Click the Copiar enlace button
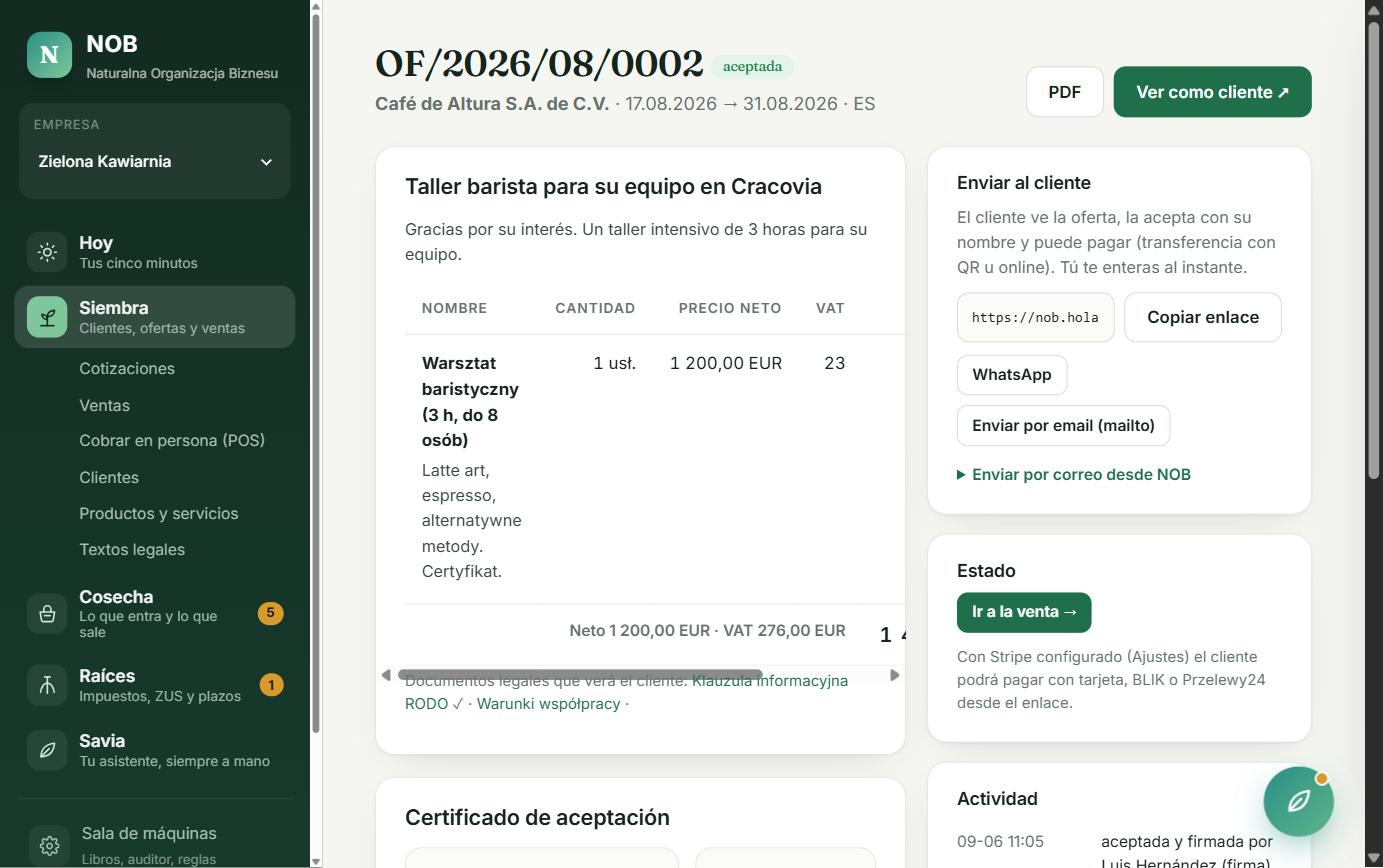 point(1203,317)
